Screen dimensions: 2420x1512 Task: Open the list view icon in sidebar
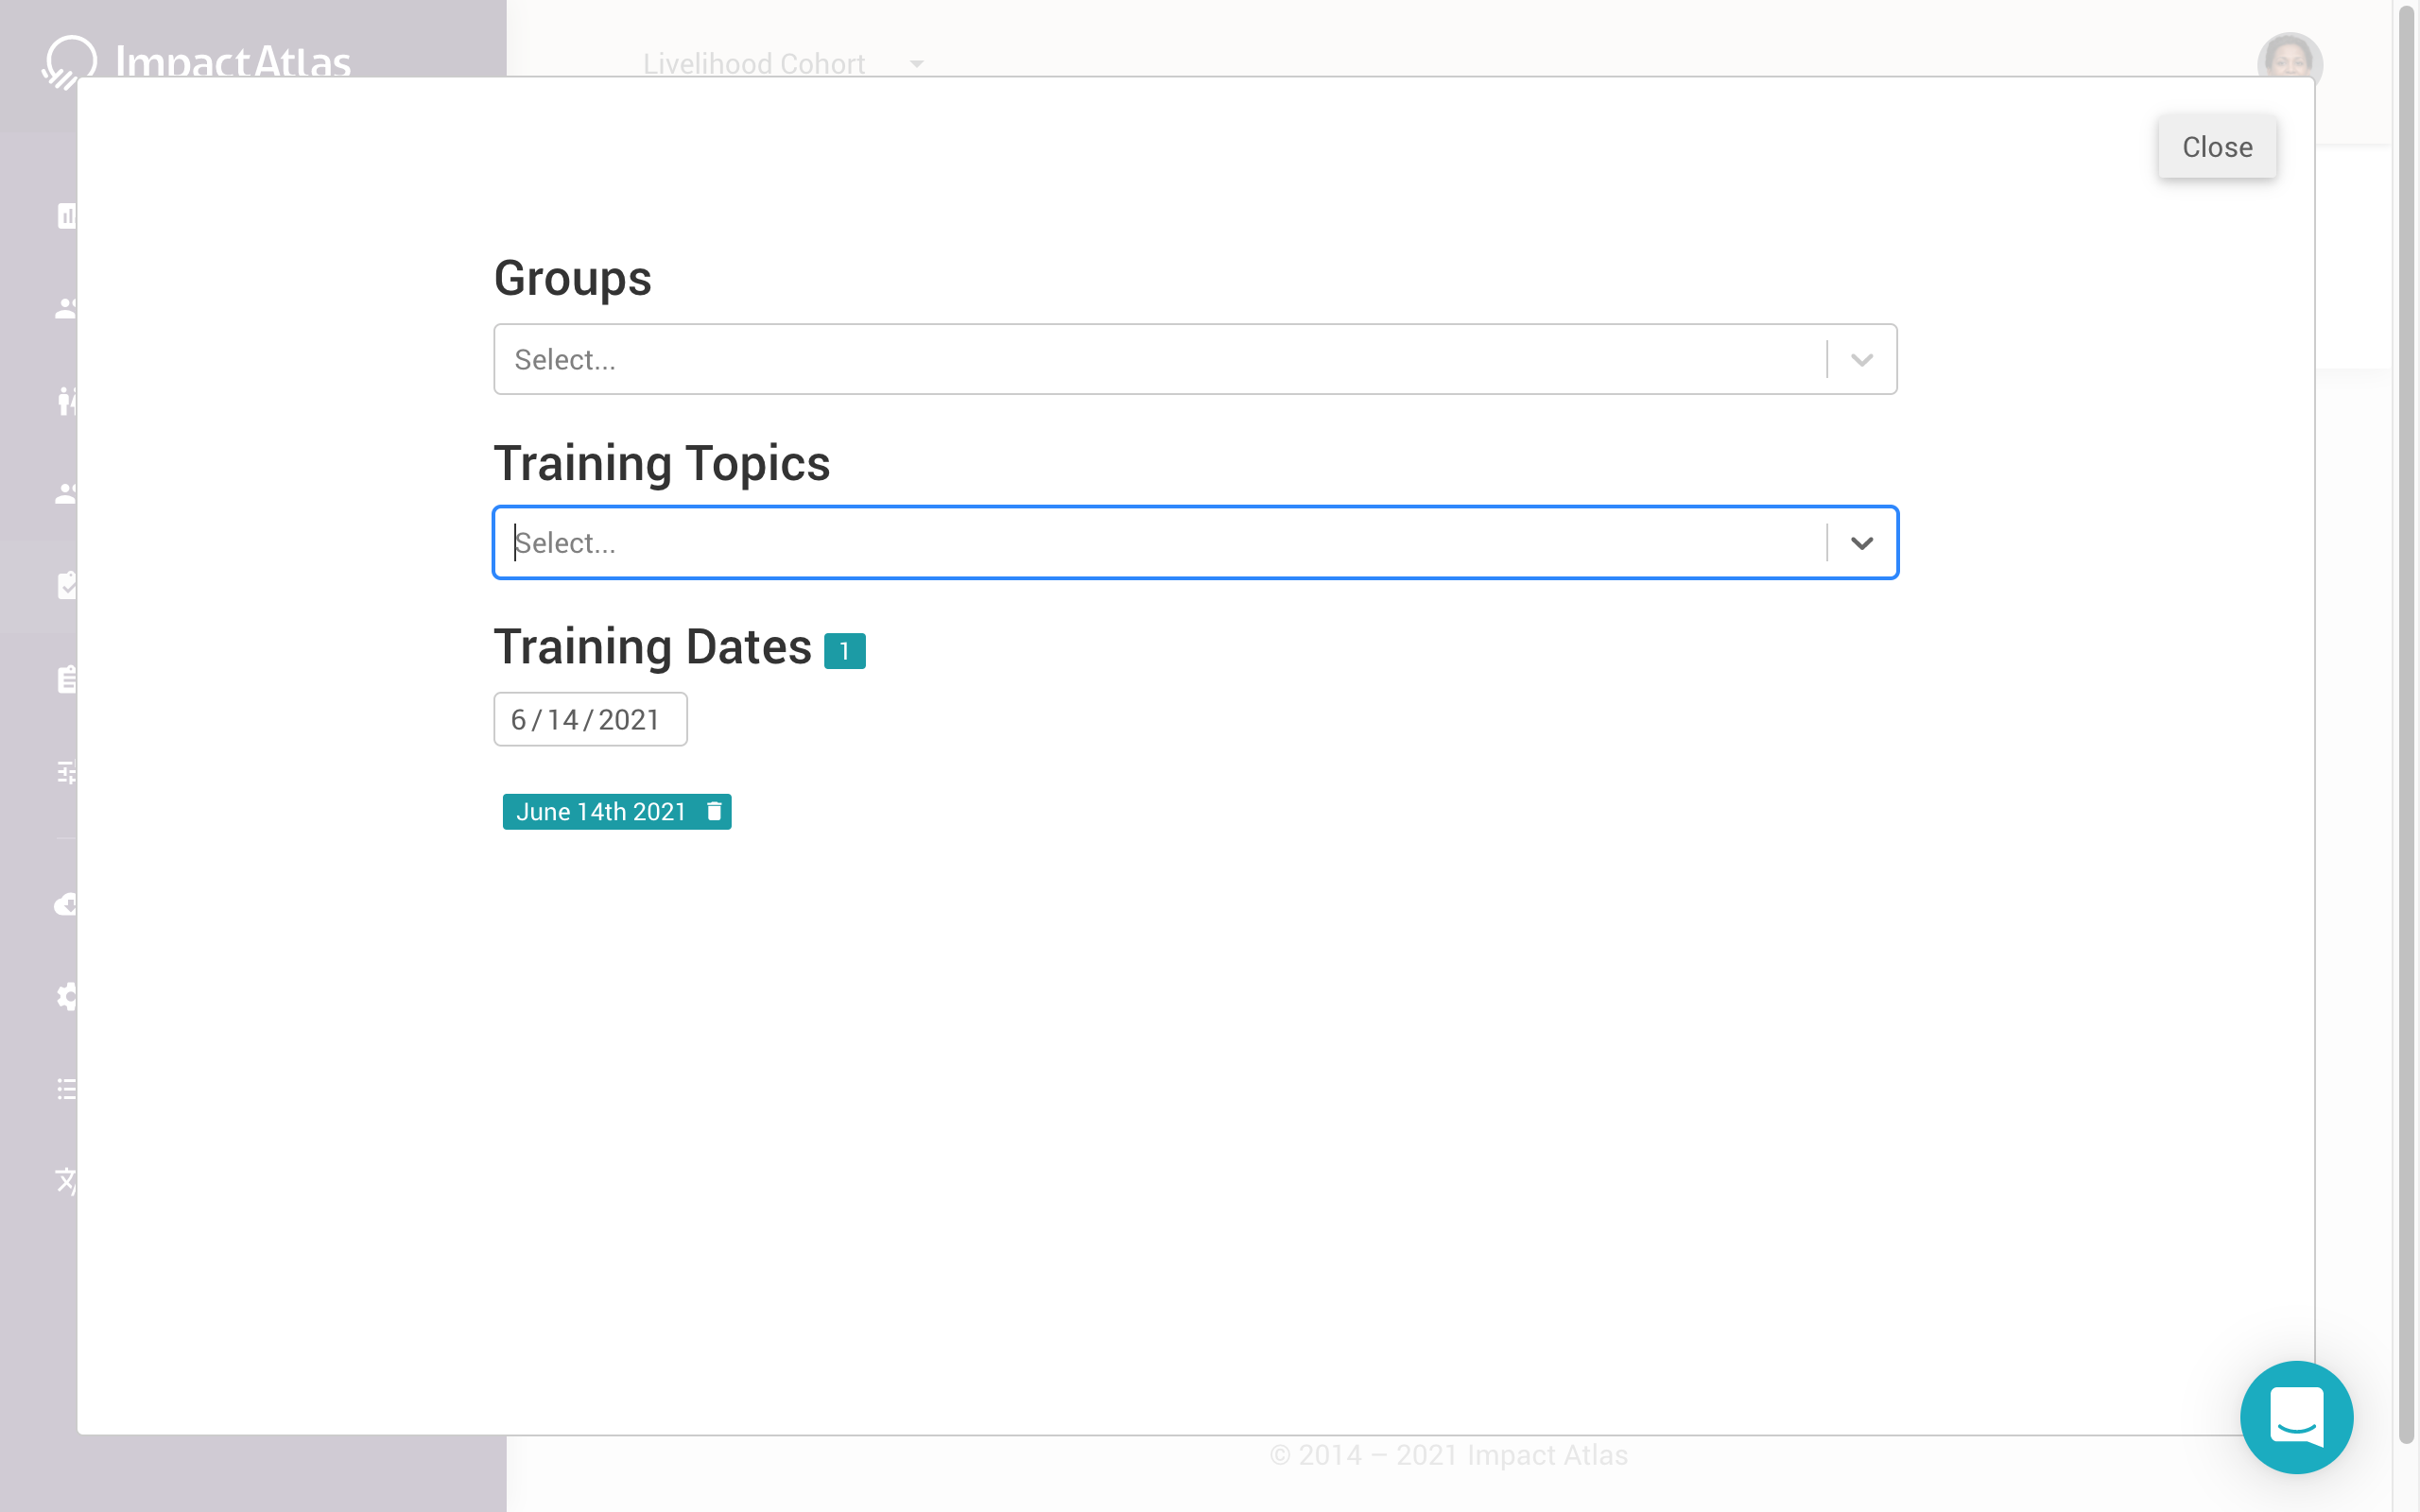tap(66, 1088)
